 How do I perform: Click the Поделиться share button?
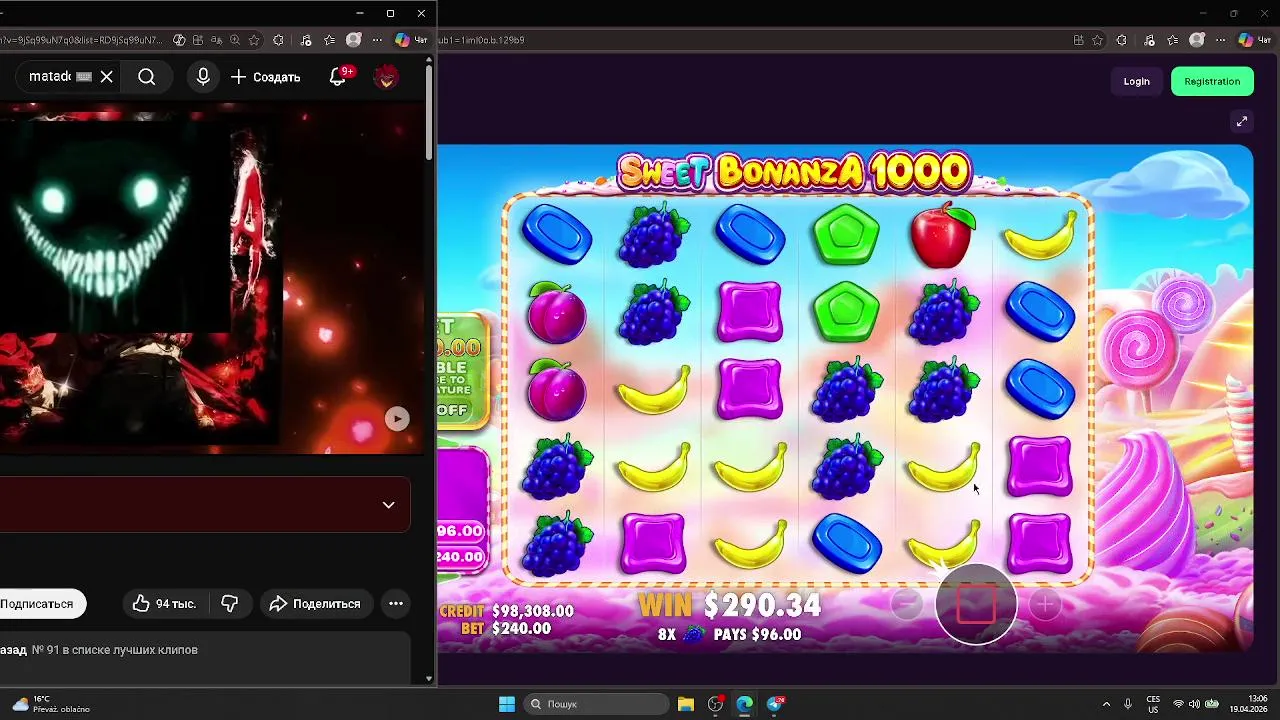tap(315, 603)
